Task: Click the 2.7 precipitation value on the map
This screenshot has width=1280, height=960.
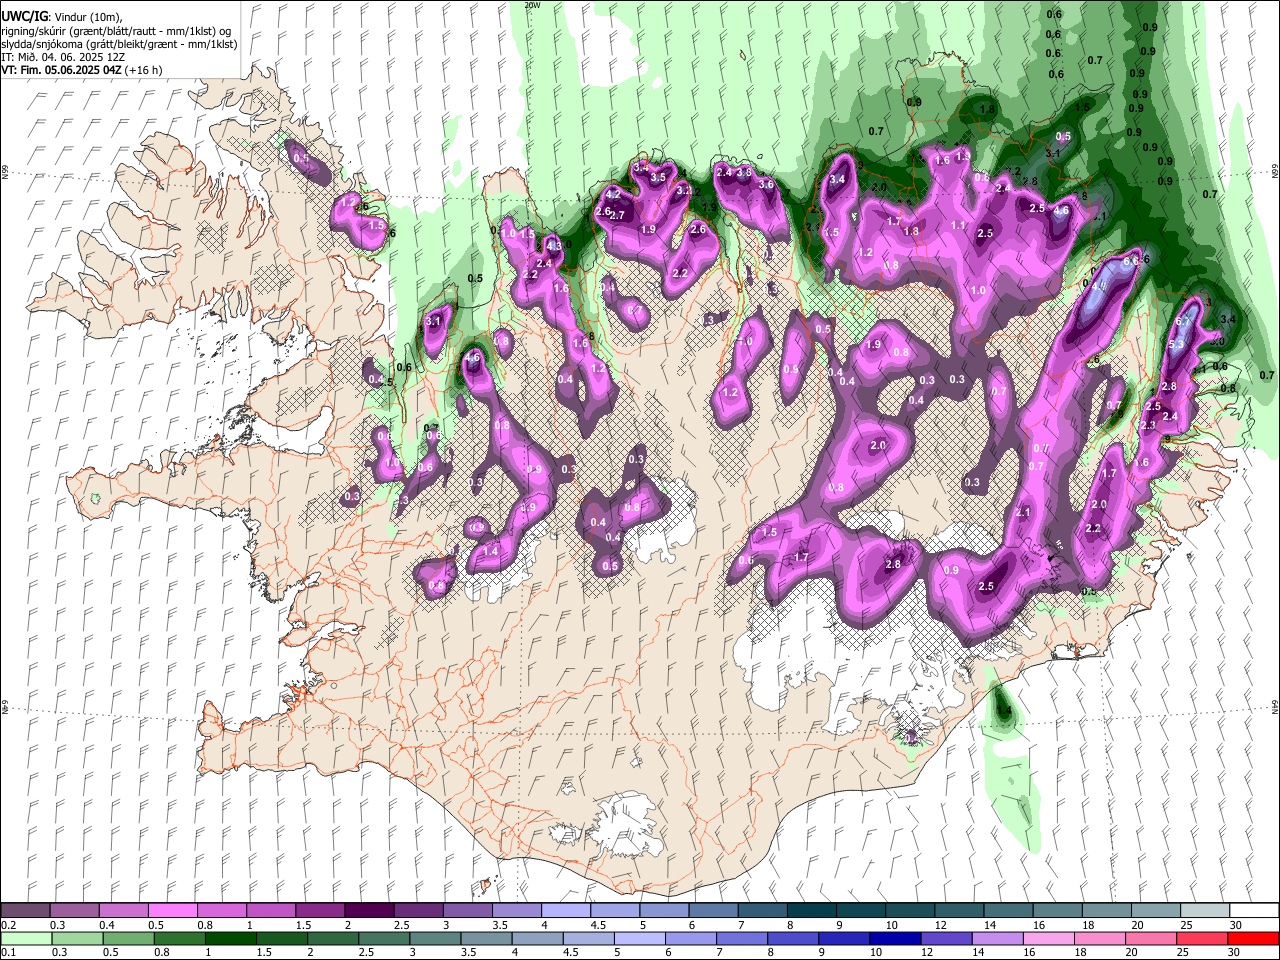Action: click(x=617, y=215)
